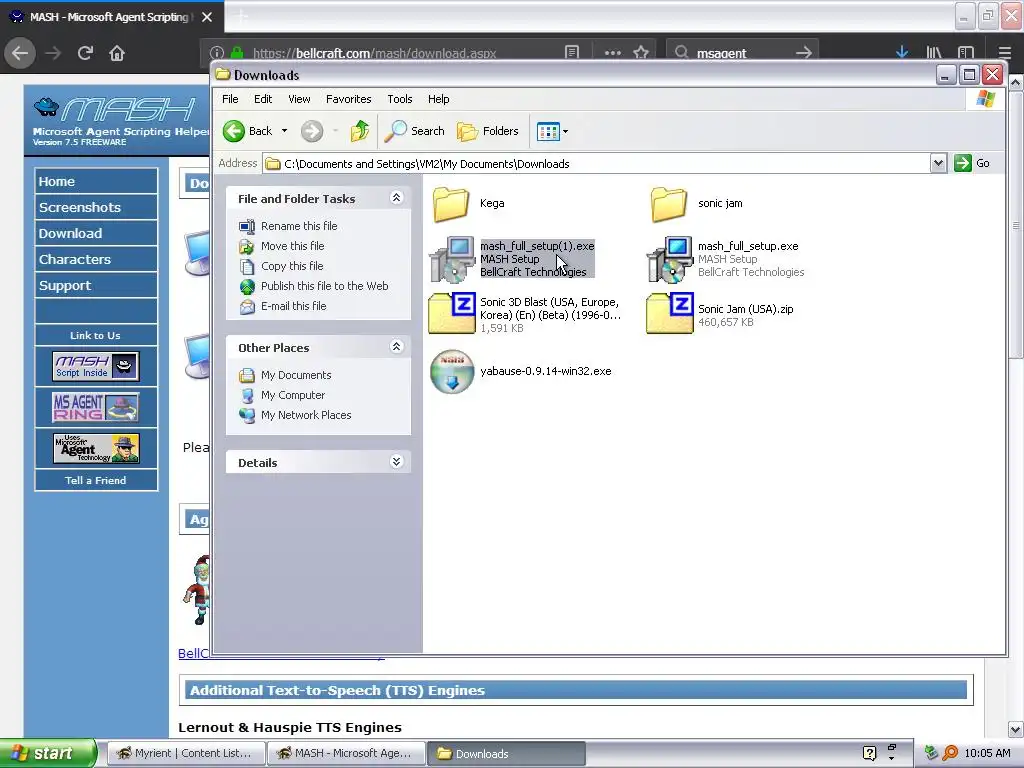1024x768 pixels.
Task: Open Screenshots page in MASH sidebar
Action: coord(96,207)
